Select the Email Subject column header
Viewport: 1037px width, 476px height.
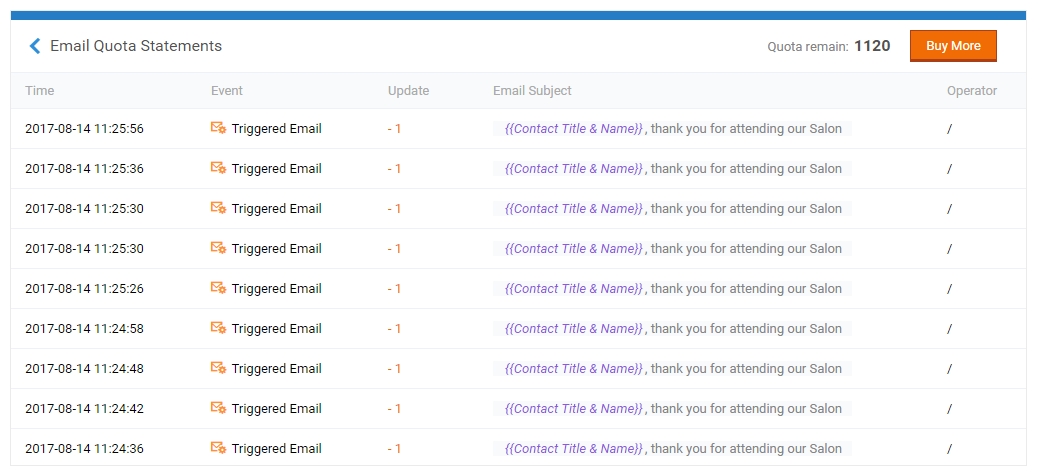coord(532,91)
